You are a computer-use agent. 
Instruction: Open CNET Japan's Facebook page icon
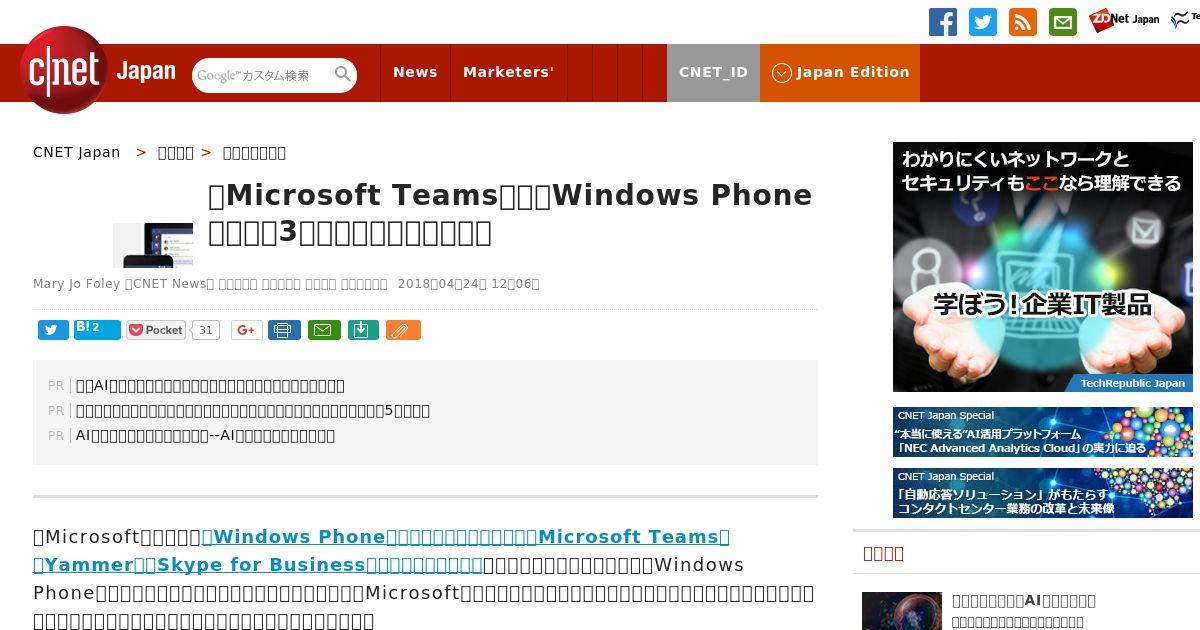pos(943,22)
